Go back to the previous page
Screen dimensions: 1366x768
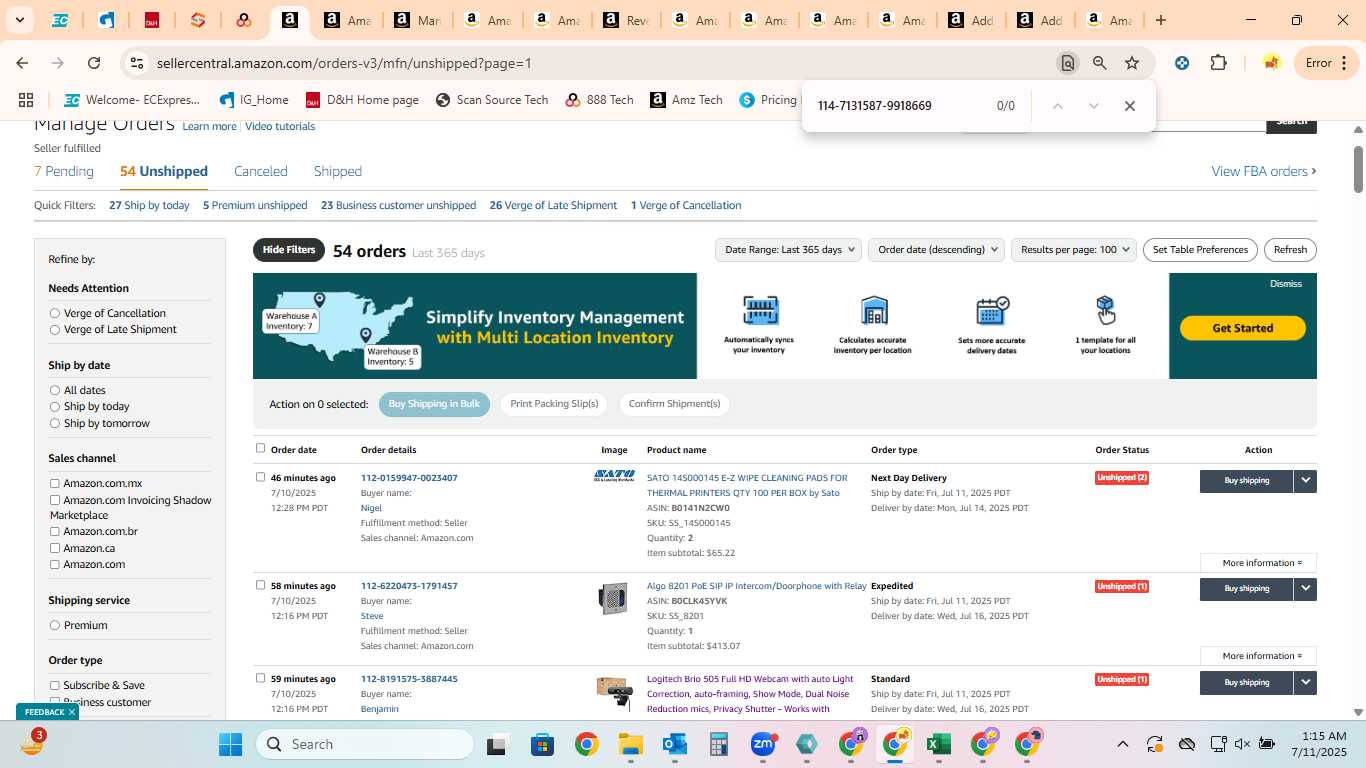pyautogui.click(x=22, y=63)
